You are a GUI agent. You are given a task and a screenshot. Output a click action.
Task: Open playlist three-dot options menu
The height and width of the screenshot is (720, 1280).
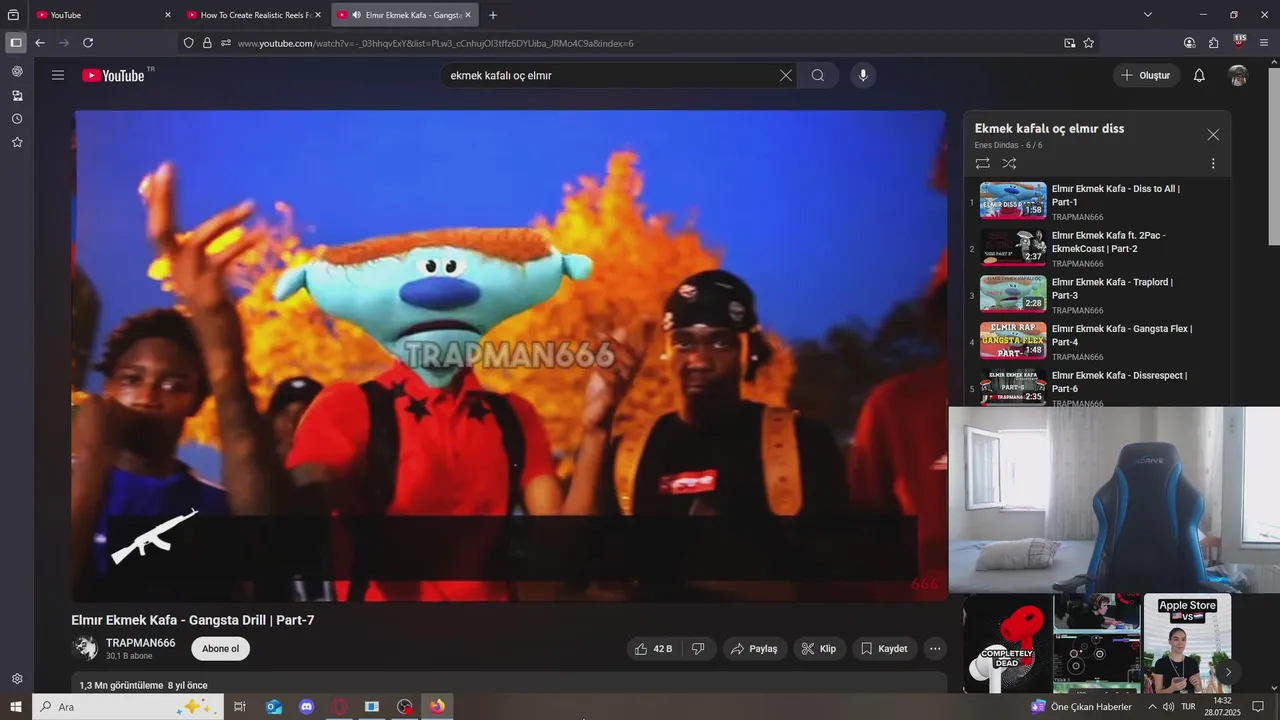[1213, 163]
